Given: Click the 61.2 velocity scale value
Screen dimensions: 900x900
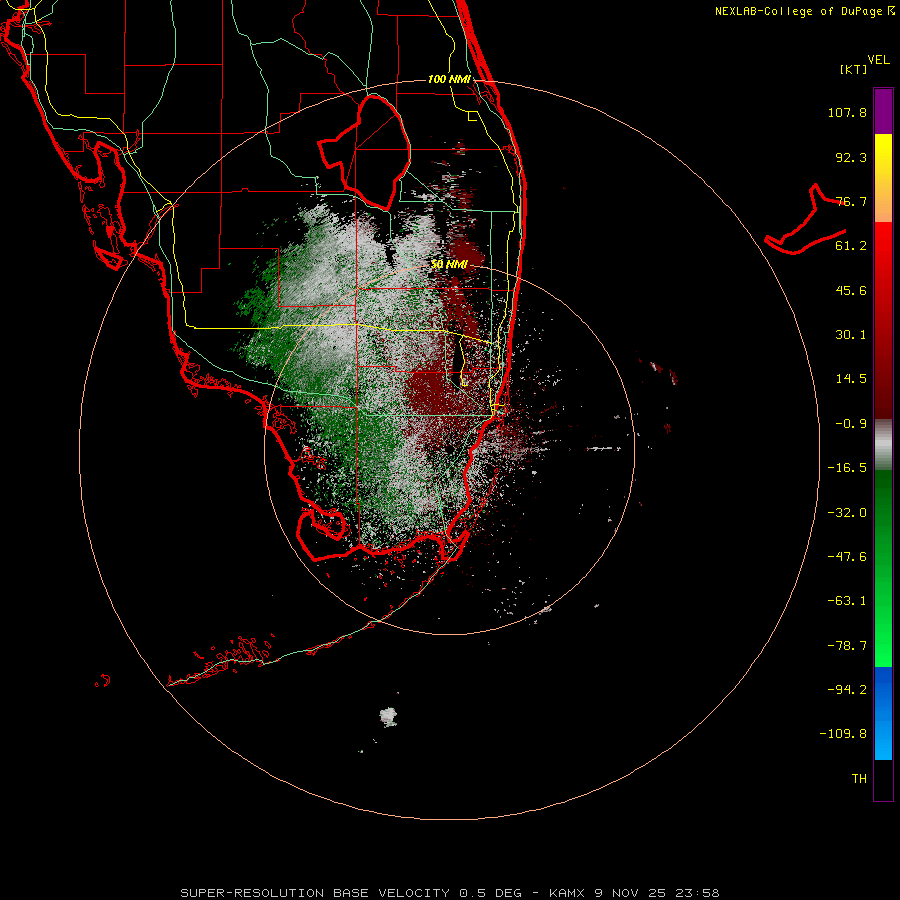Looking at the screenshot, I should 851,246.
